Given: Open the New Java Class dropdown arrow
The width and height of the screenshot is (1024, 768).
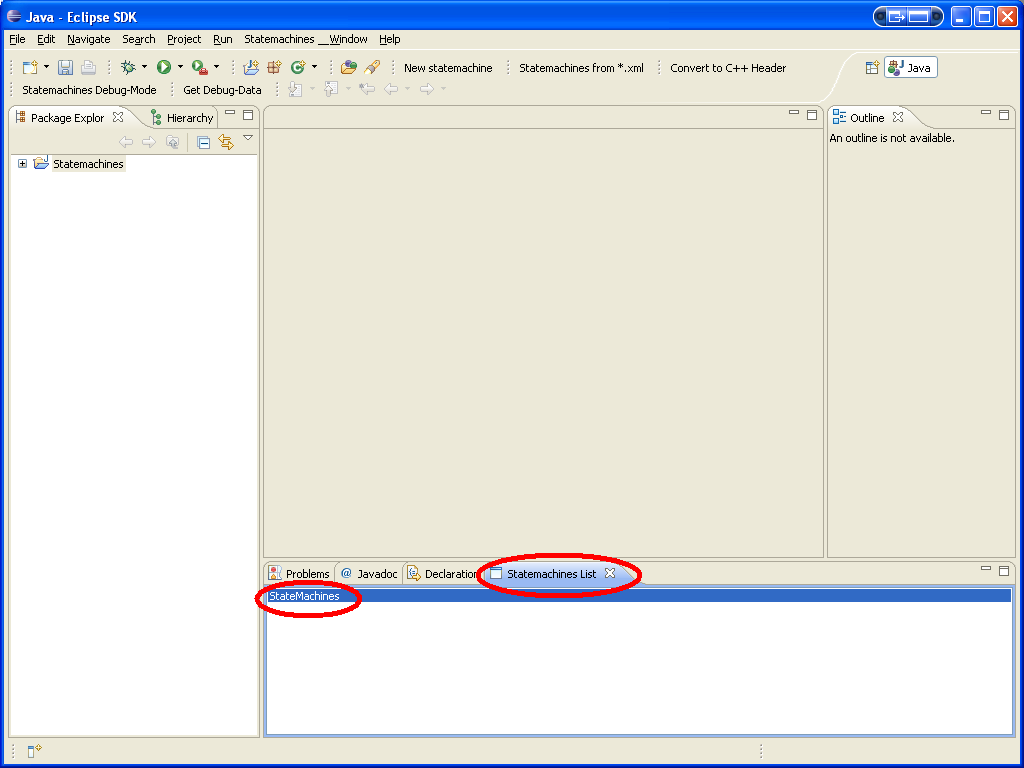Looking at the screenshot, I should [x=314, y=67].
